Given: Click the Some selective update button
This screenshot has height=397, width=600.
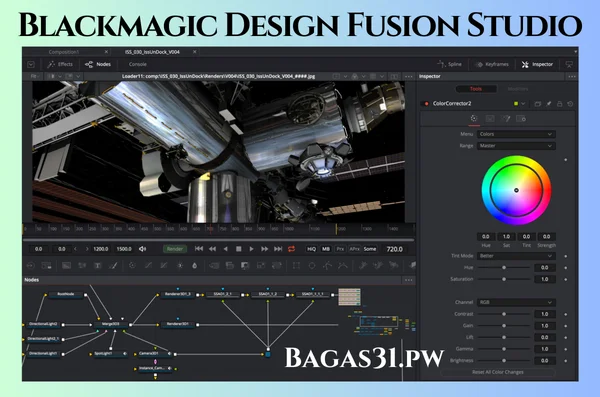Looking at the screenshot, I should pyautogui.click(x=370, y=249).
